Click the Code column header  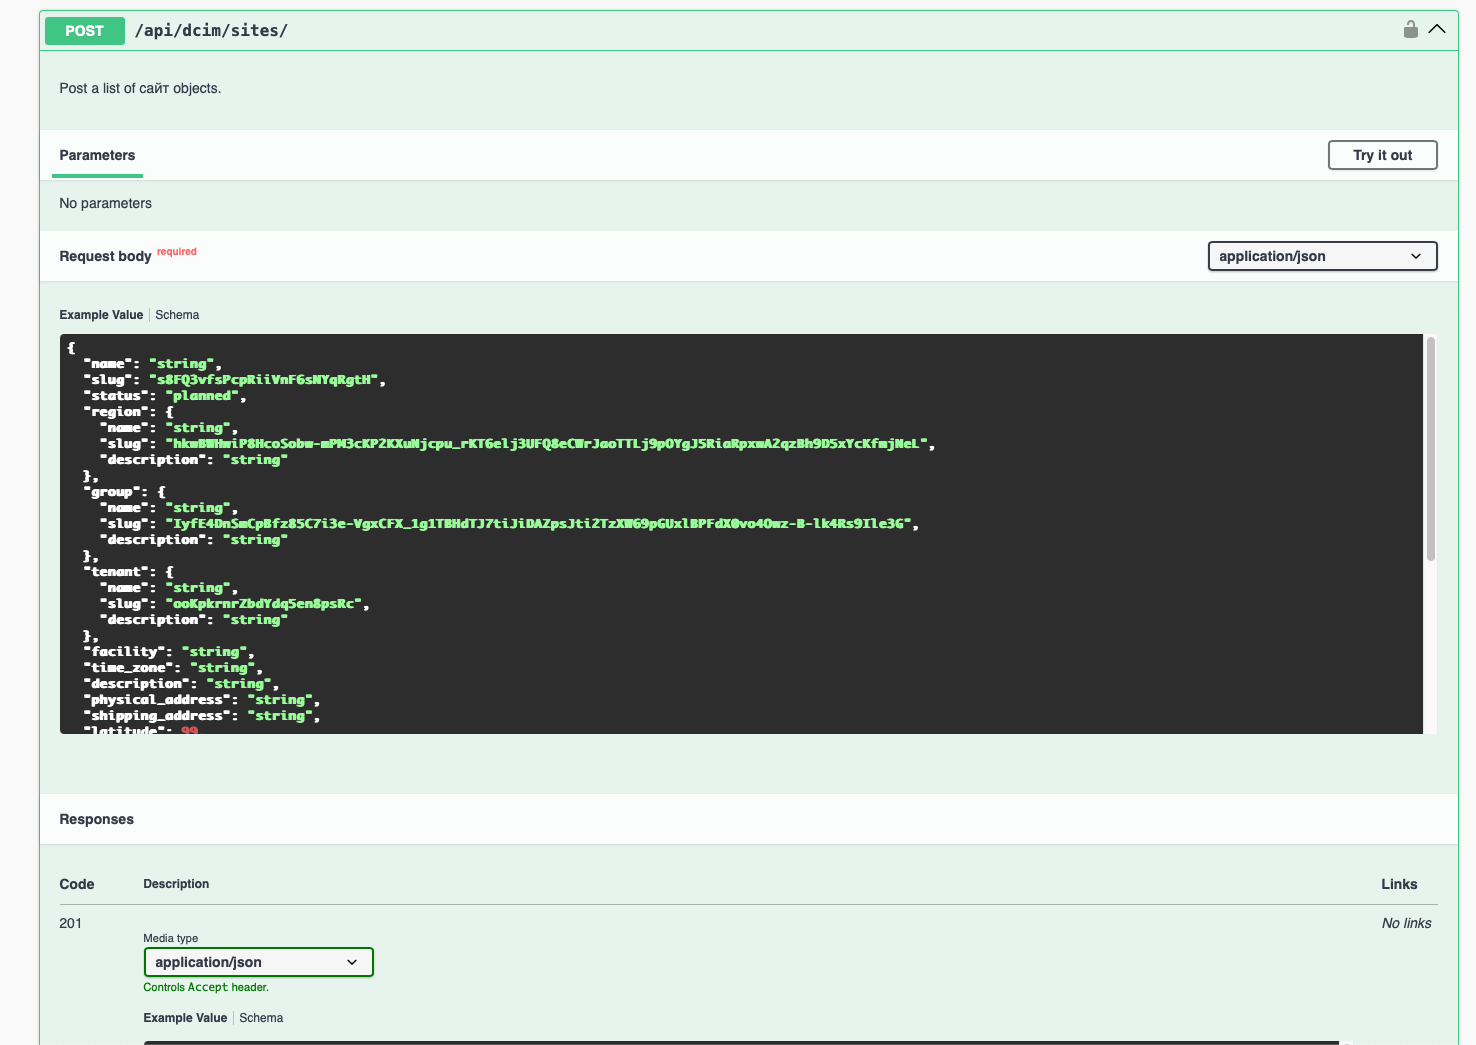(x=77, y=884)
